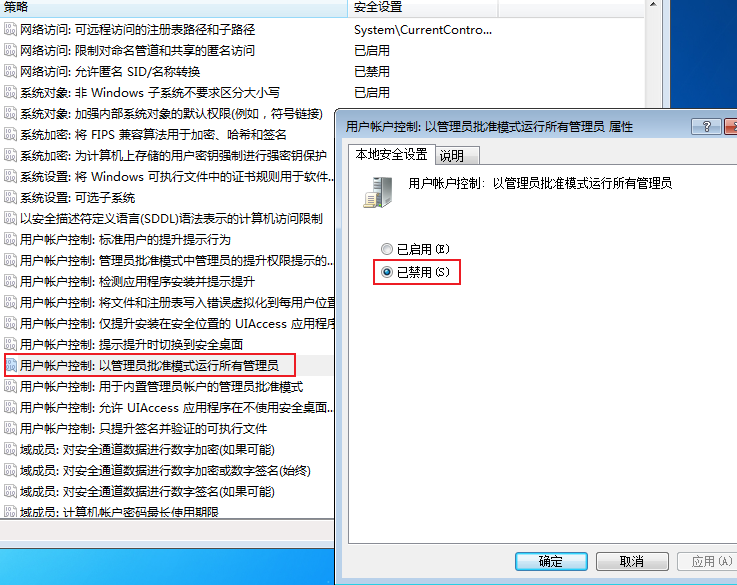This screenshot has height=585, width=737.
Task: Click icon of 用户帐户控制: 以管理员批准模式运行所有管理员
Action: click(x=10, y=365)
